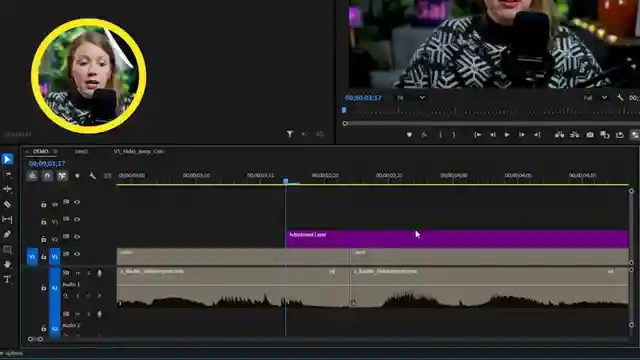Add a marker in timeline header

[x=77, y=176]
